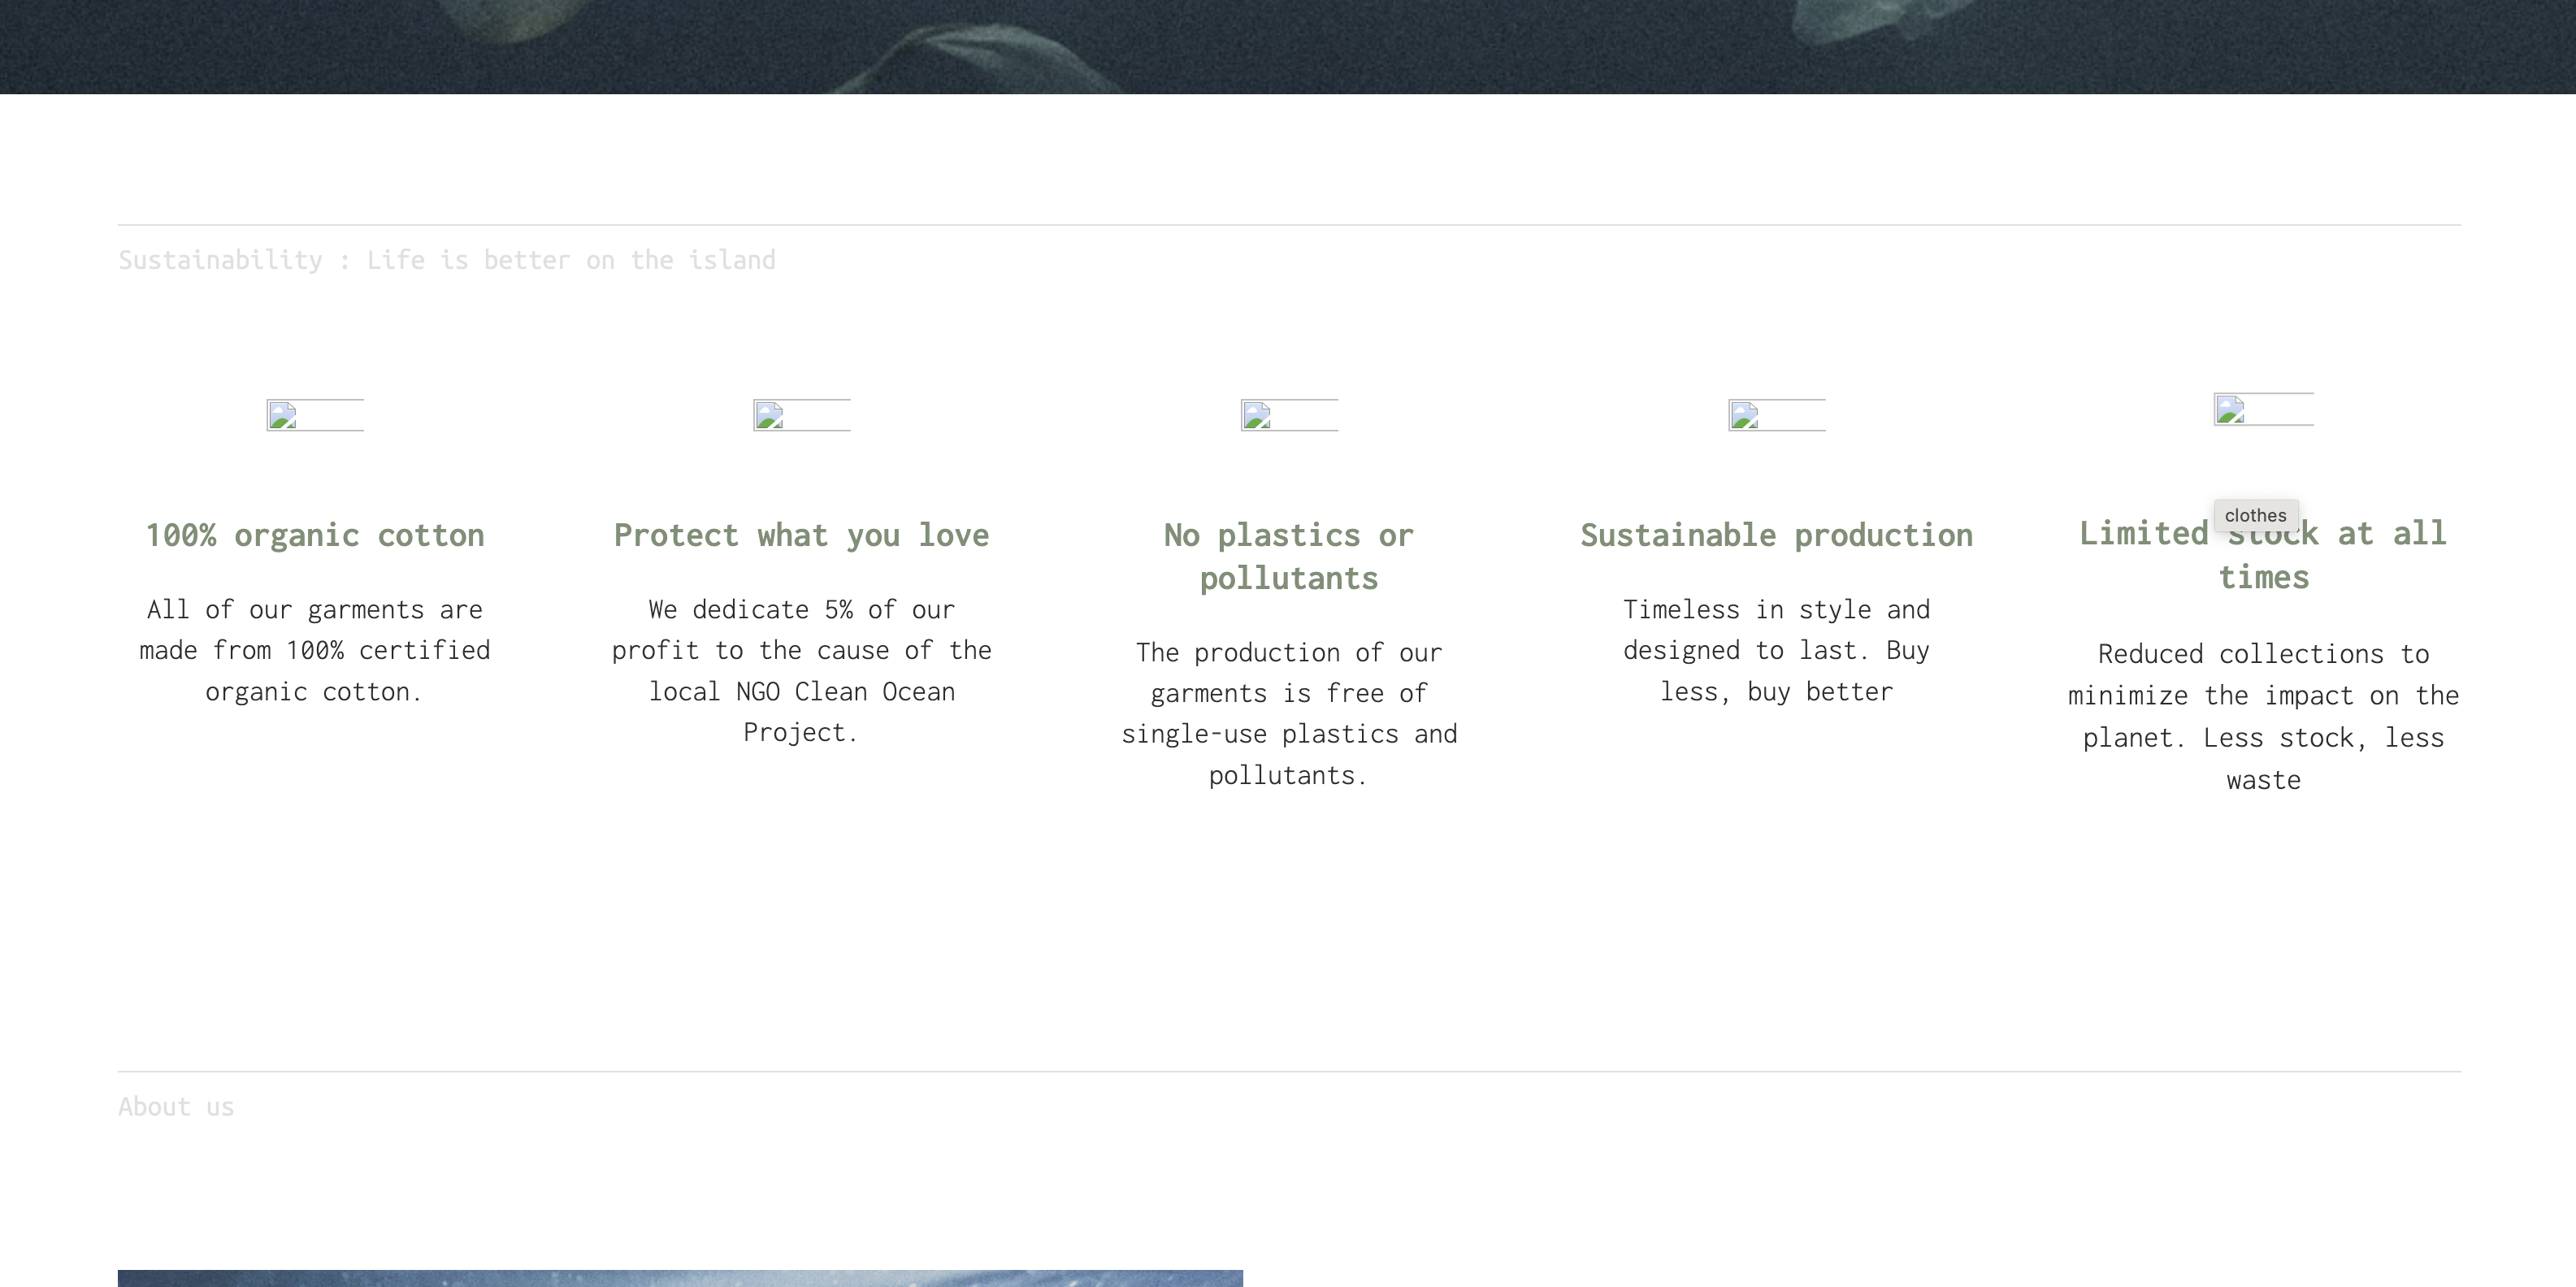2576x1287 pixels.
Task: Click the certified organic cotton paragraph
Action: click(x=314, y=650)
